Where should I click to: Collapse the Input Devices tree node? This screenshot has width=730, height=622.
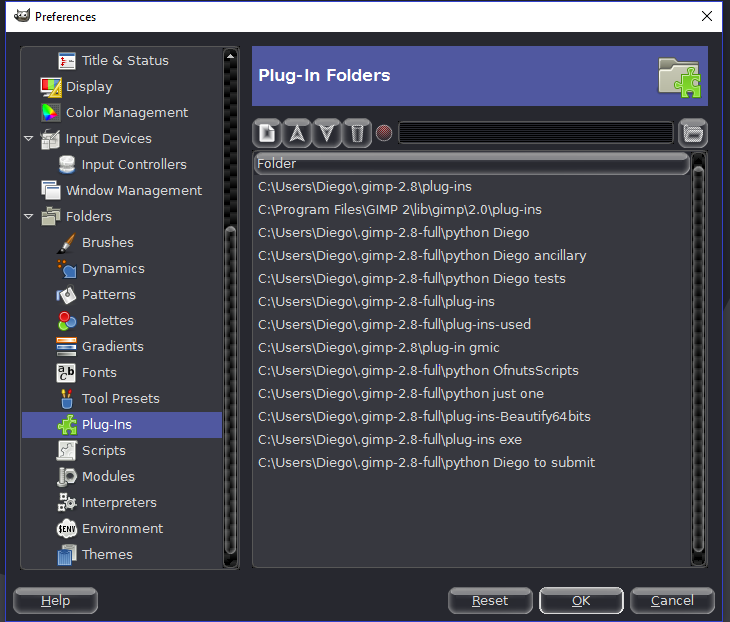(x=29, y=139)
